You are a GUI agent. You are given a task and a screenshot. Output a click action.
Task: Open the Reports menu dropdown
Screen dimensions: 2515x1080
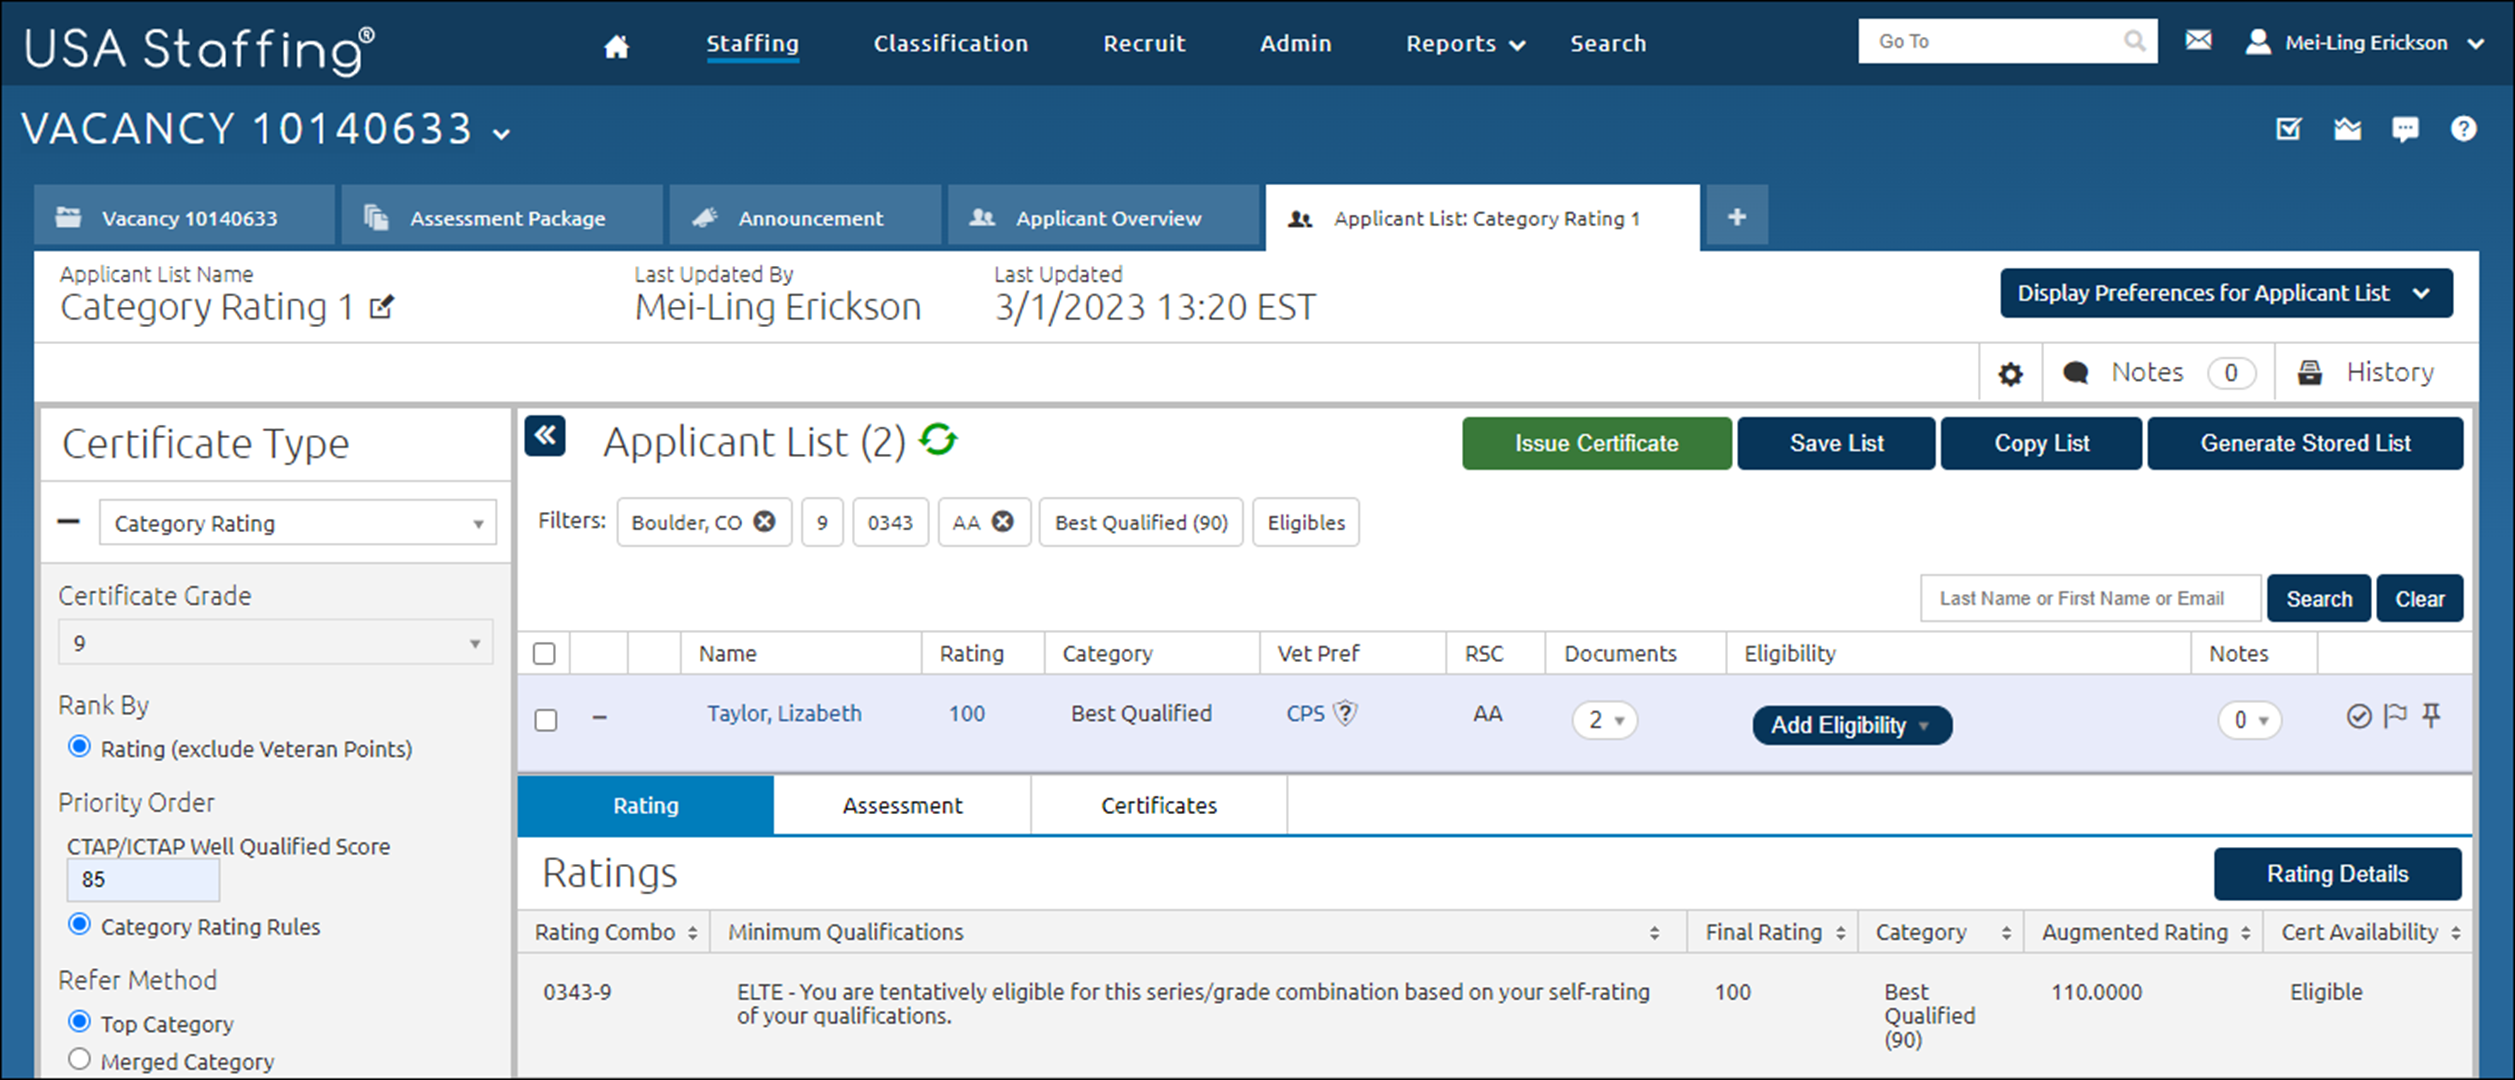click(x=1465, y=44)
